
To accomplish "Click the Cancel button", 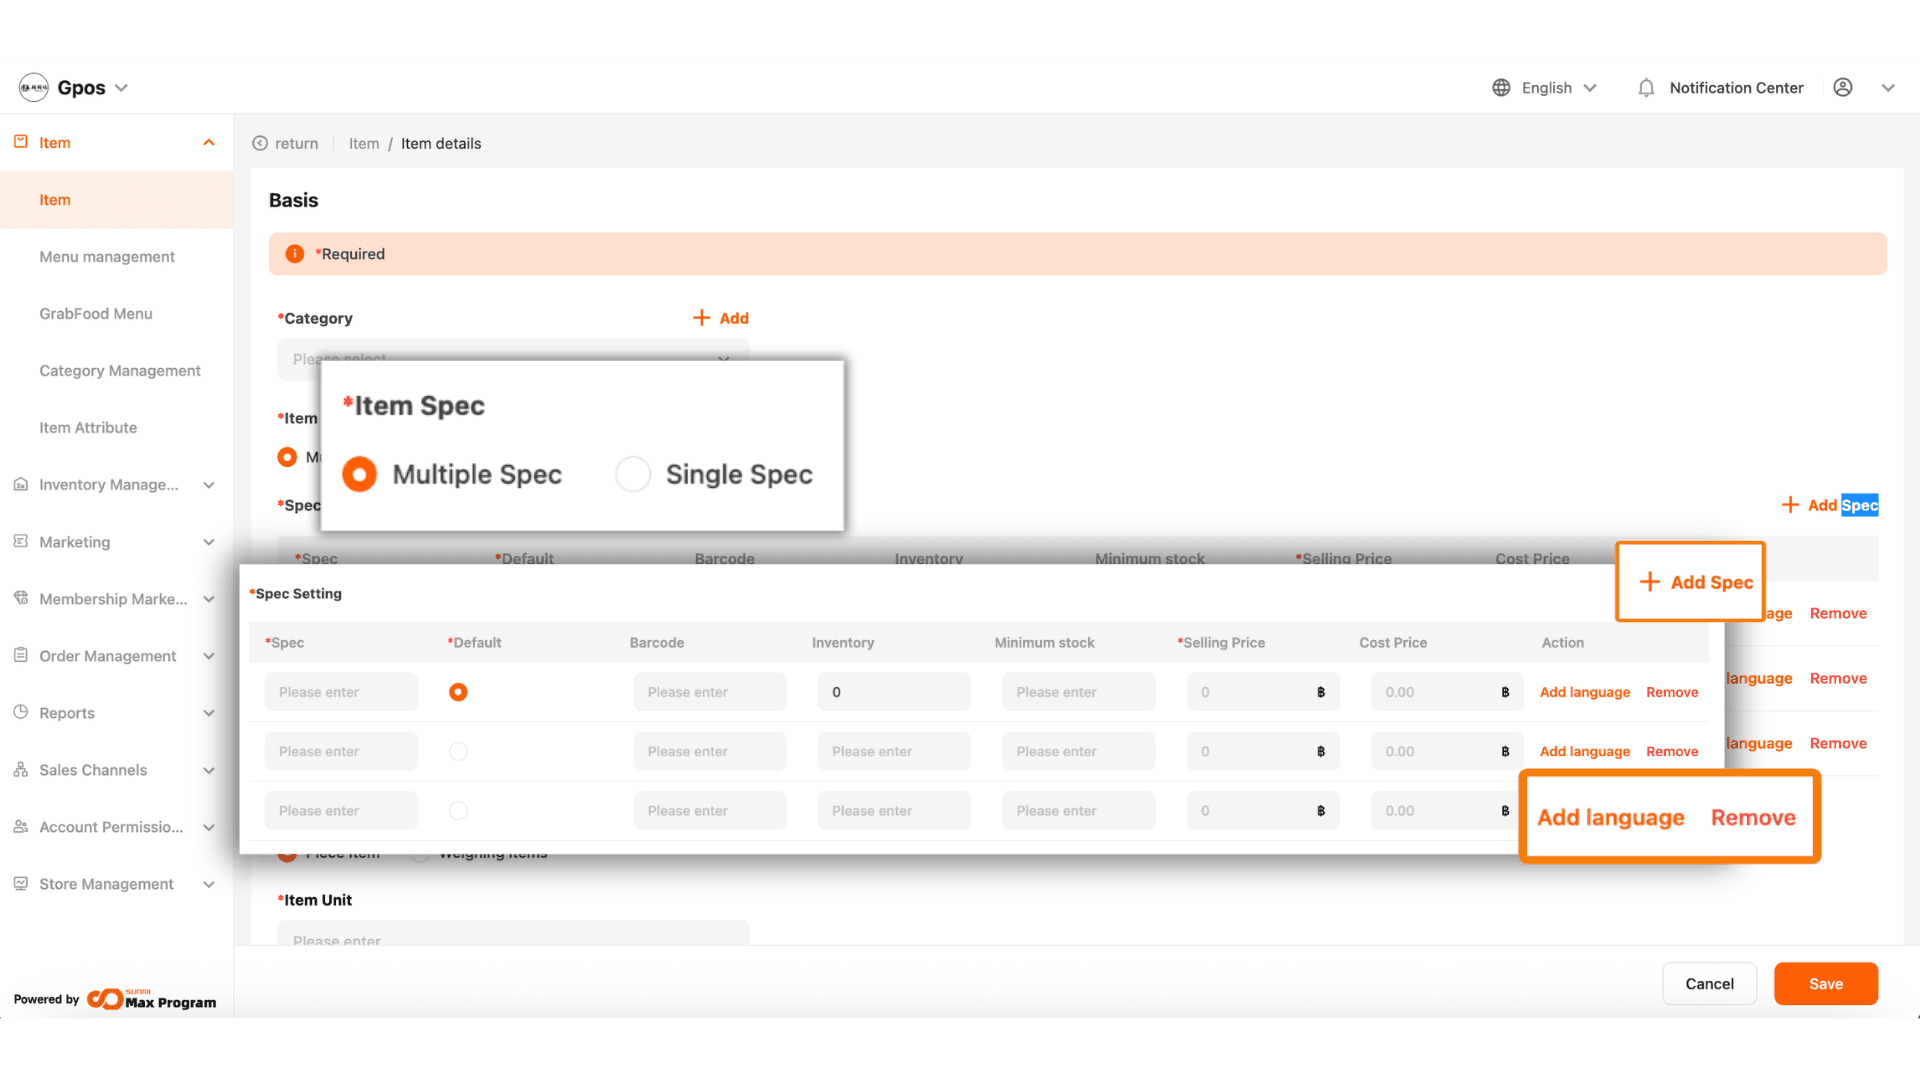I will 1709,984.
